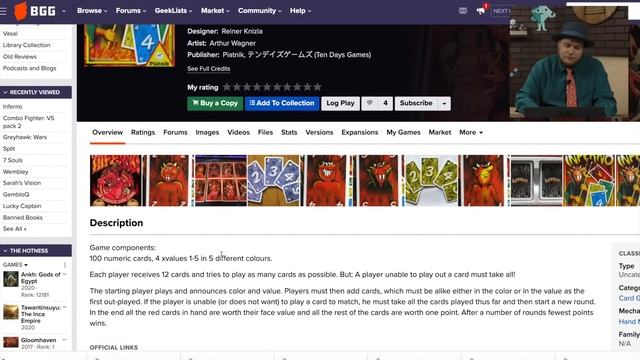This screenshot has width=640, height=360.
Task: Click the last rating star
Action: click(317, 87)
